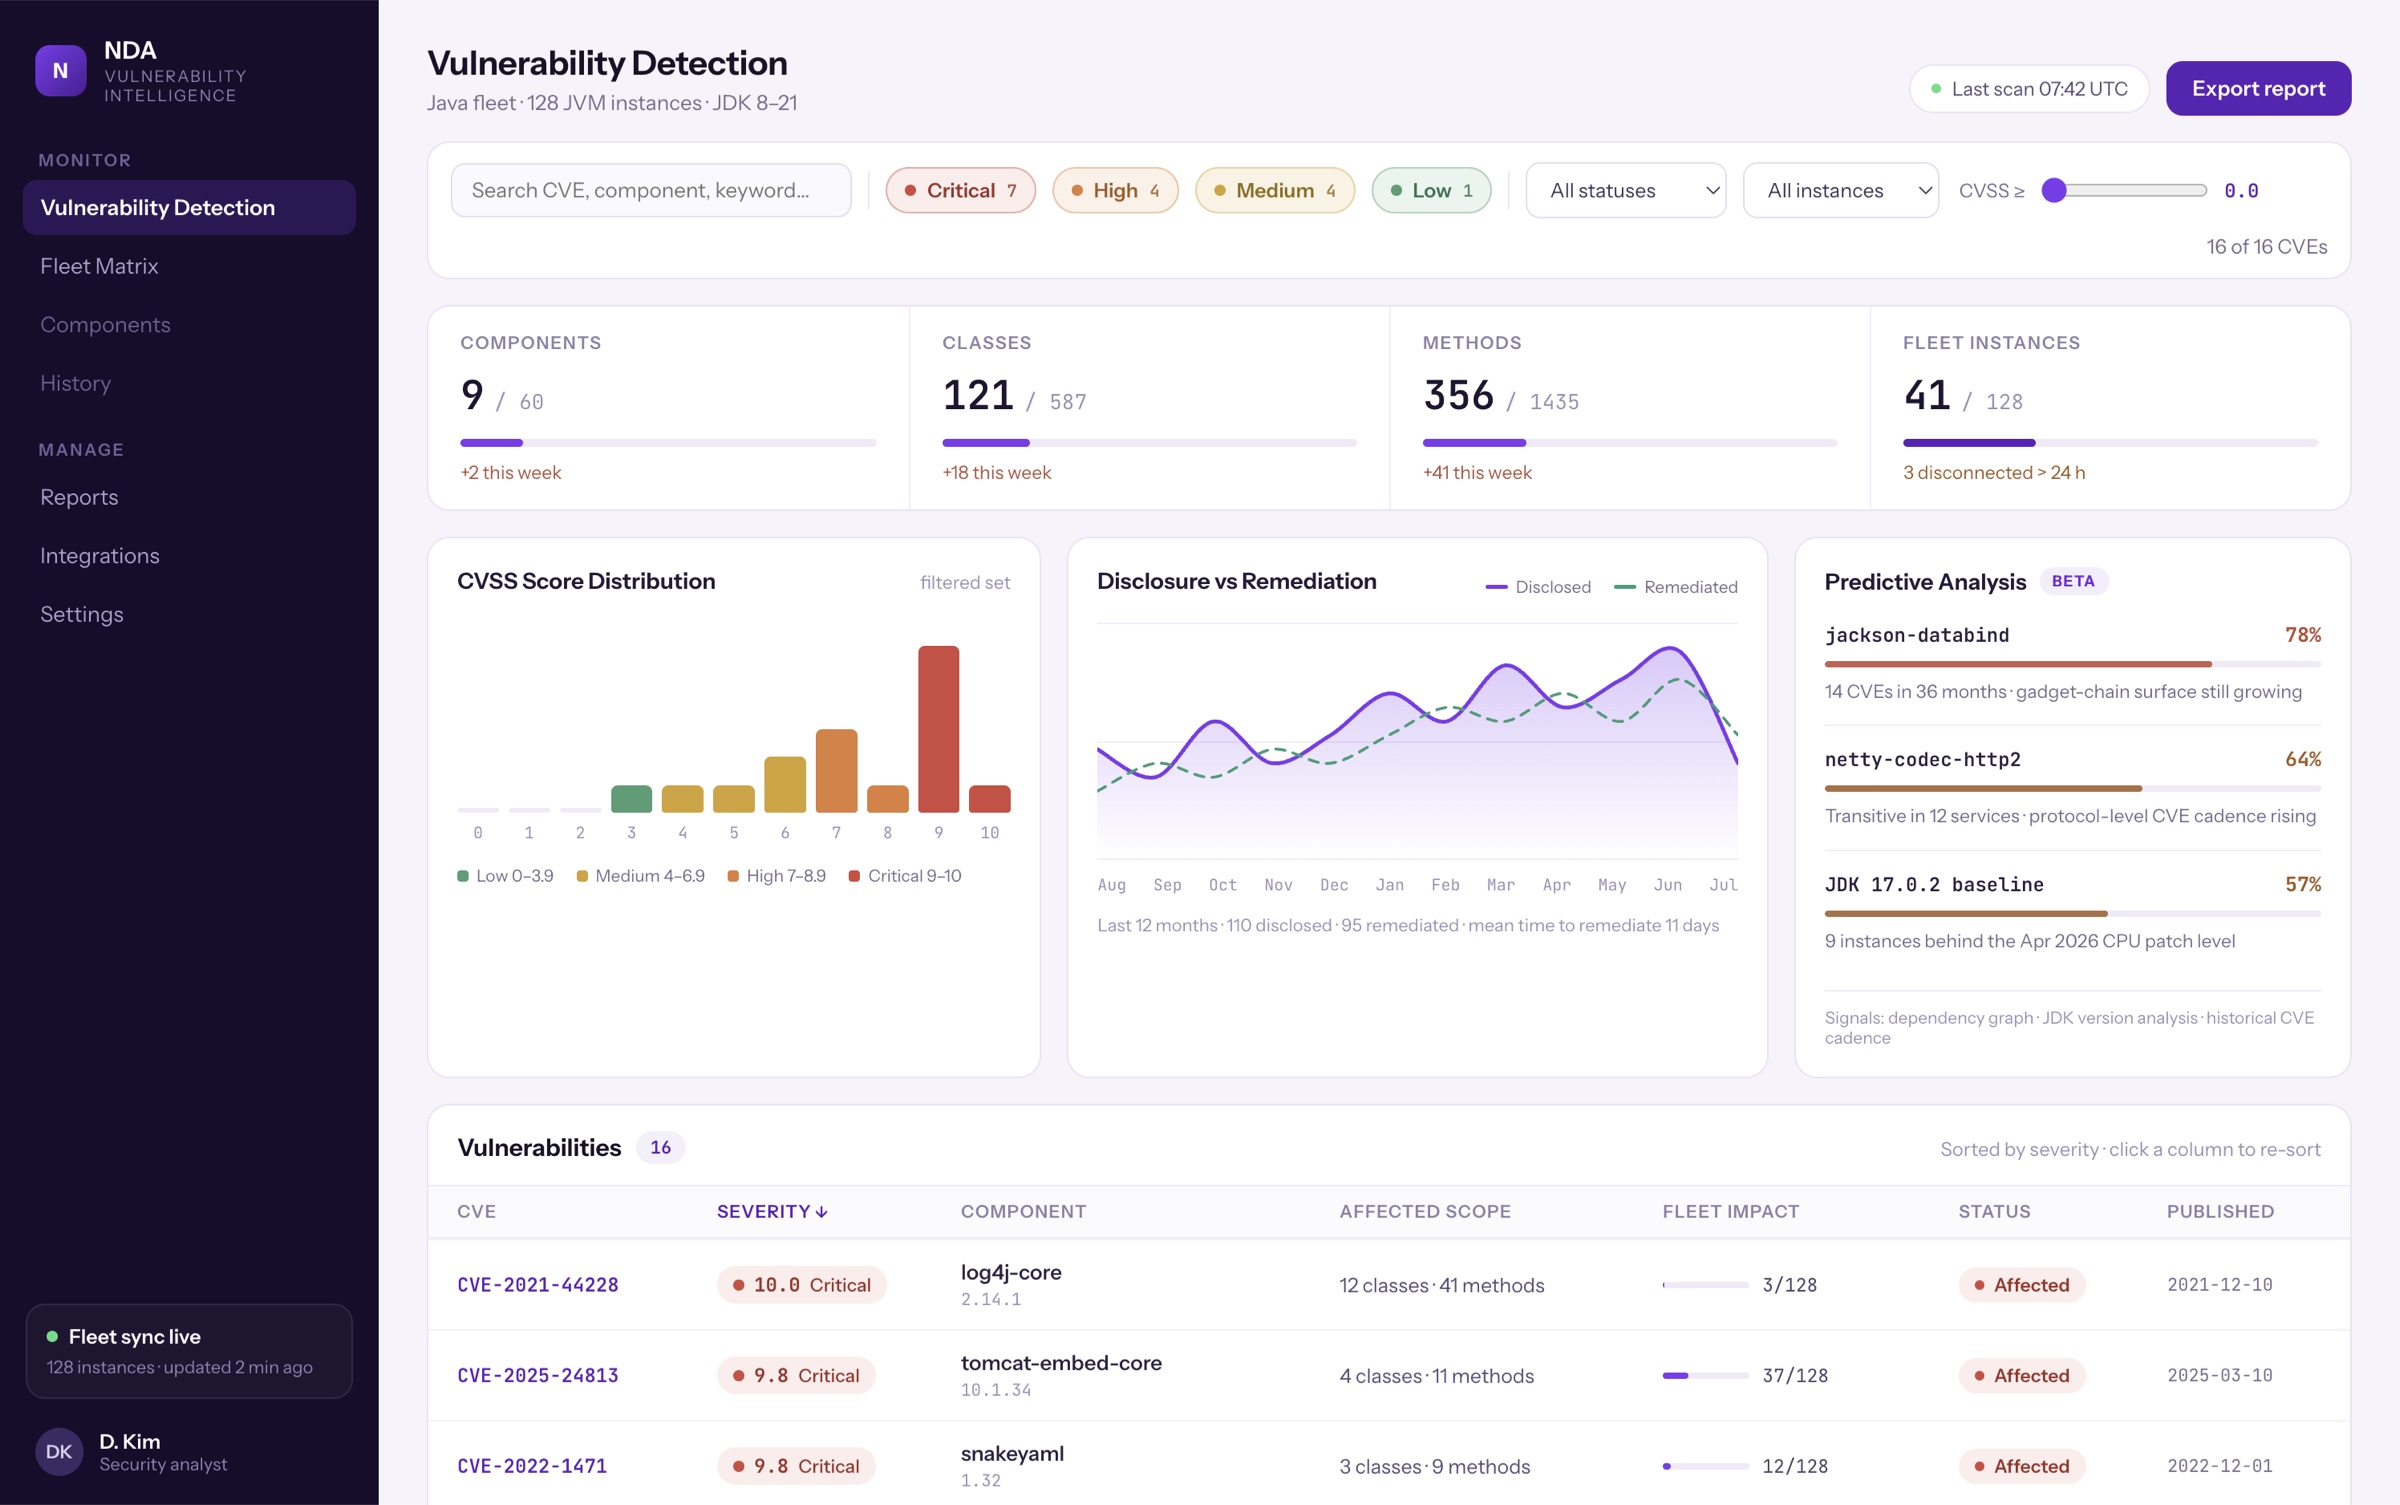Toggle the Medium severity filter chip
This screenshot has height=1505, width=2400.
[x=1274, y=190]
